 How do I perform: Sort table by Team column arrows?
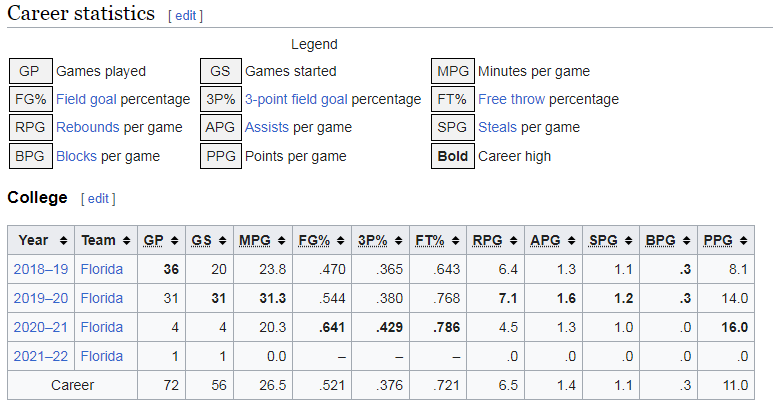point(124,241)
